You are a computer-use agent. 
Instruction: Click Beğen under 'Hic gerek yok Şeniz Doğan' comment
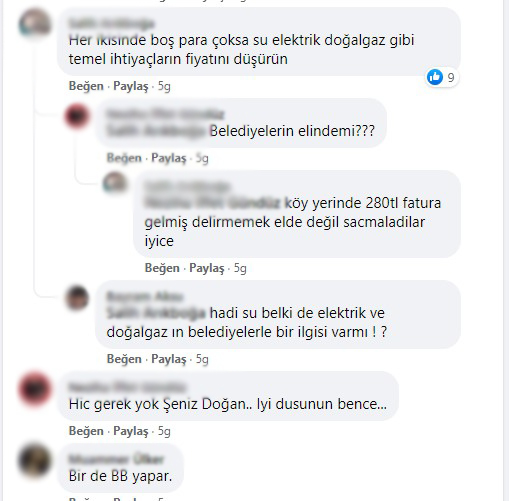point(86,431)
